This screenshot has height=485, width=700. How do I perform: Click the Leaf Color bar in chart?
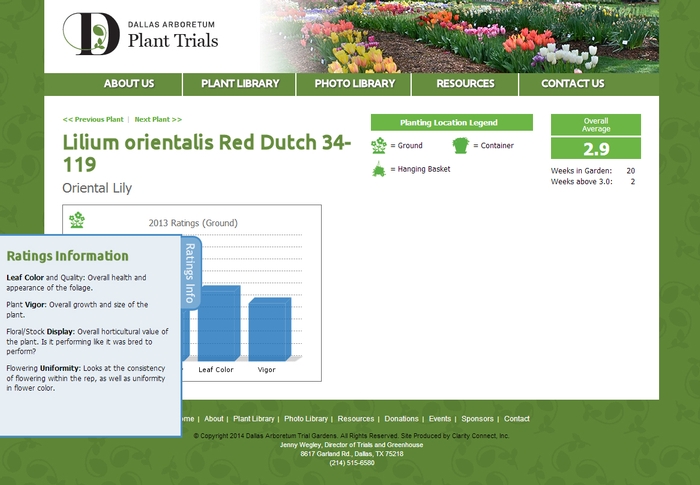point(218,323)
